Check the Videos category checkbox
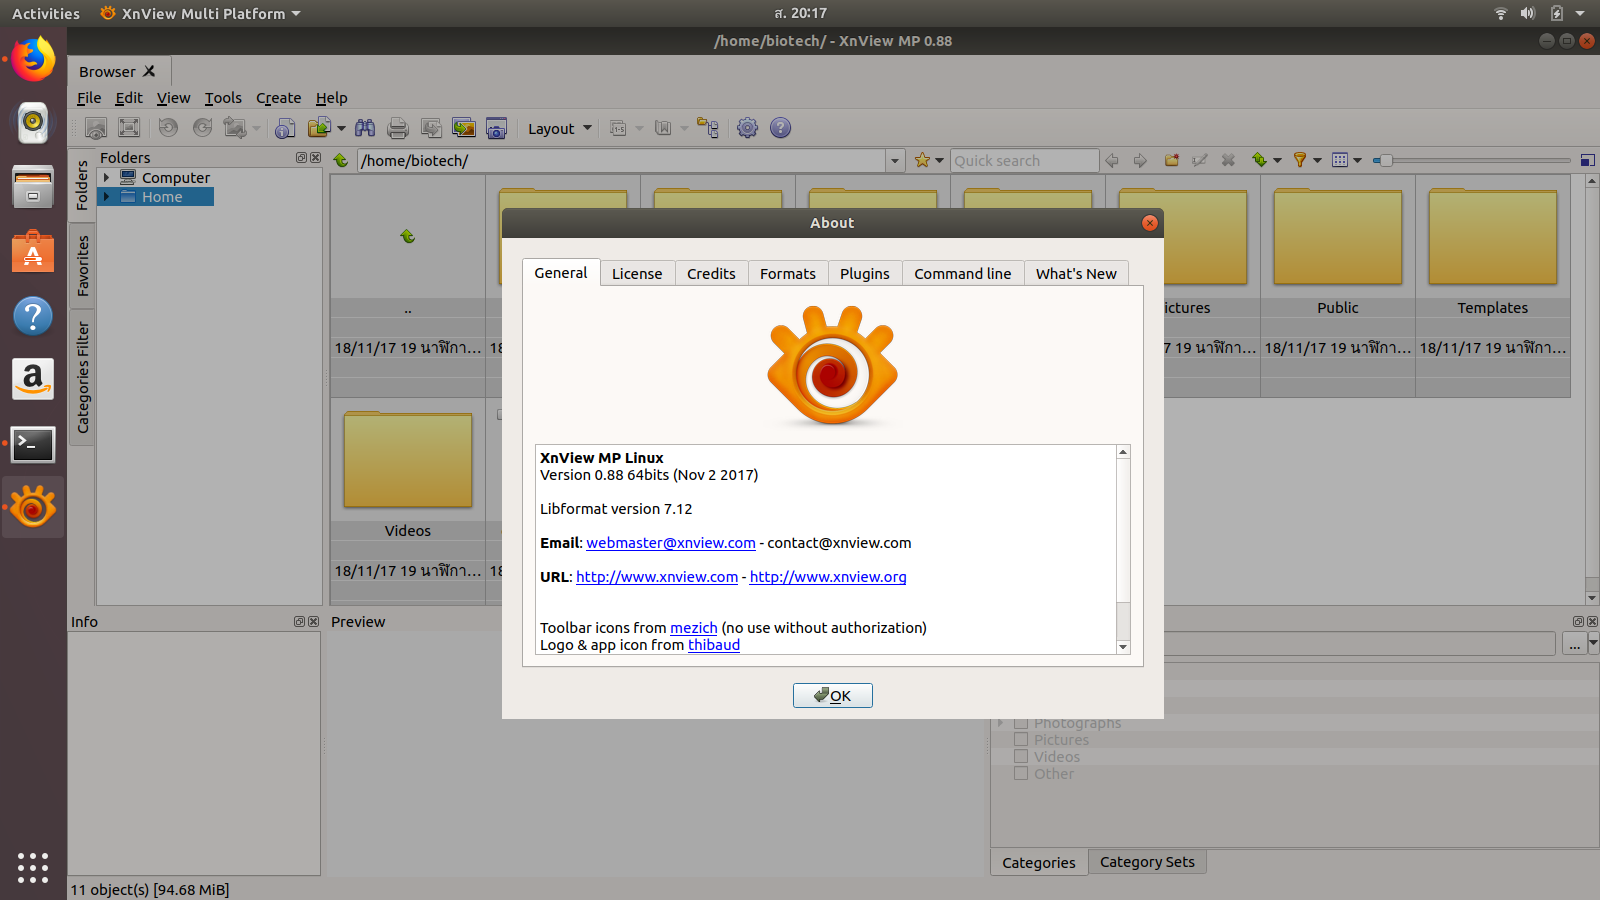Image resolution: width=1600 pixels, height=900 pixels. click(x=1021, y=757)
